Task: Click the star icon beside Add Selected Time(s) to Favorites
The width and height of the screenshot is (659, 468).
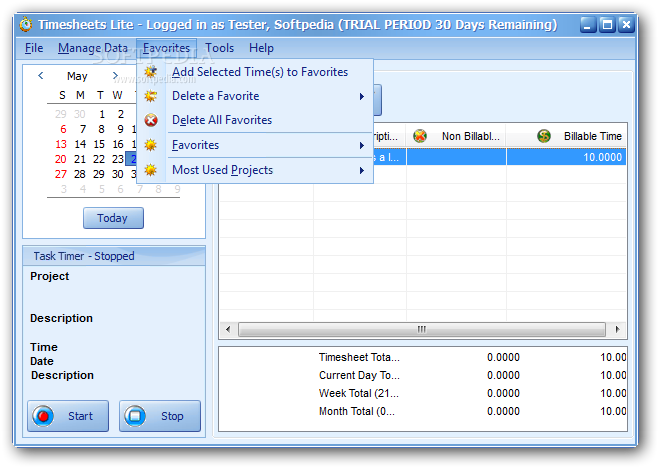Action: coord(150,72)
